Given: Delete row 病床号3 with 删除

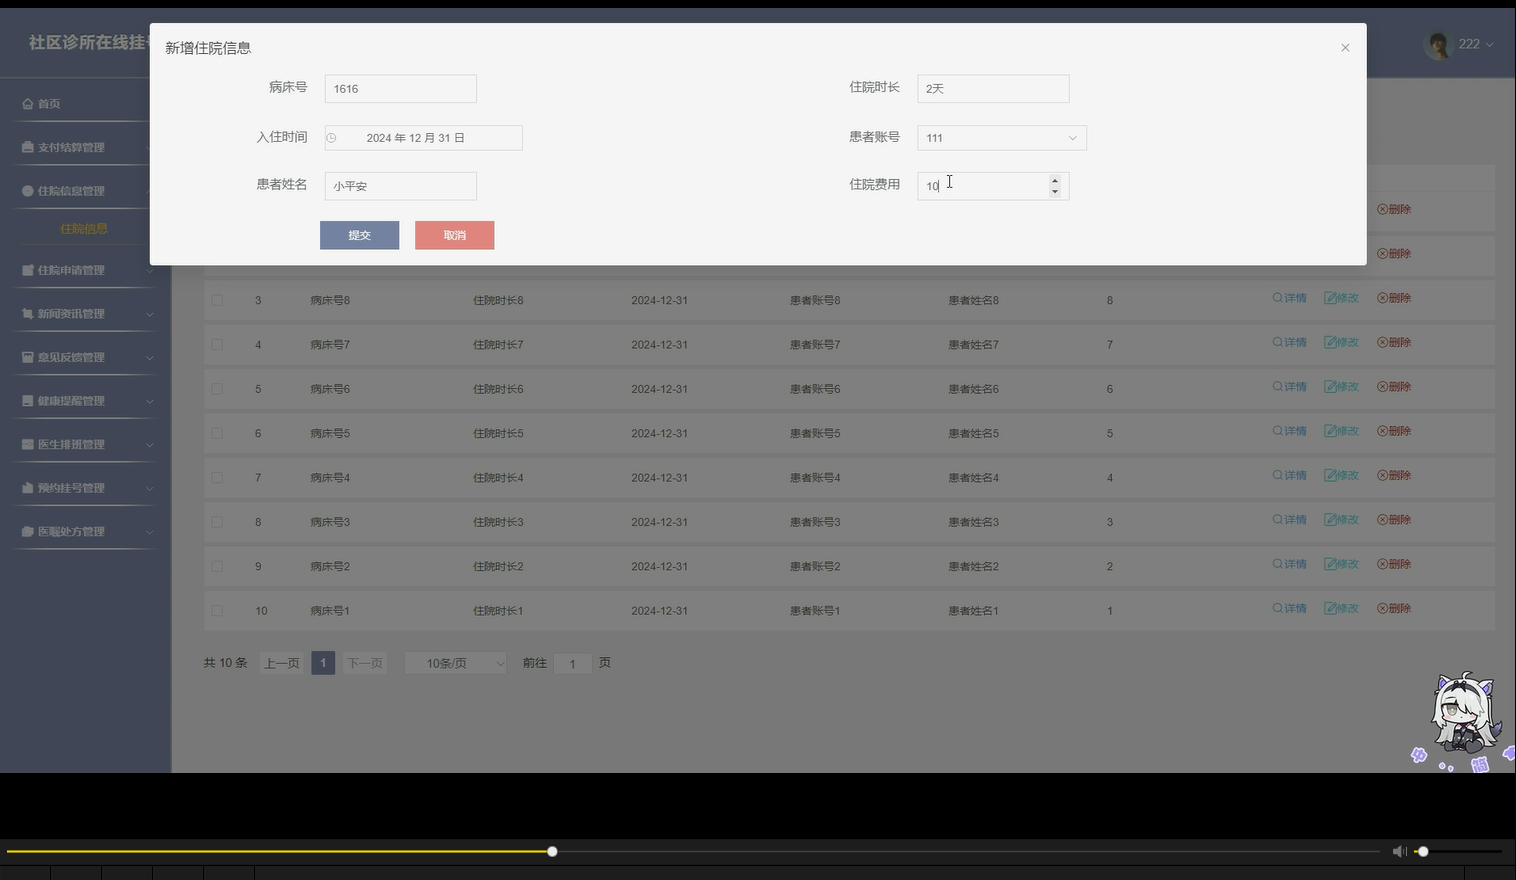Looking at the screenshot, I should click(x=1394, y=520).
